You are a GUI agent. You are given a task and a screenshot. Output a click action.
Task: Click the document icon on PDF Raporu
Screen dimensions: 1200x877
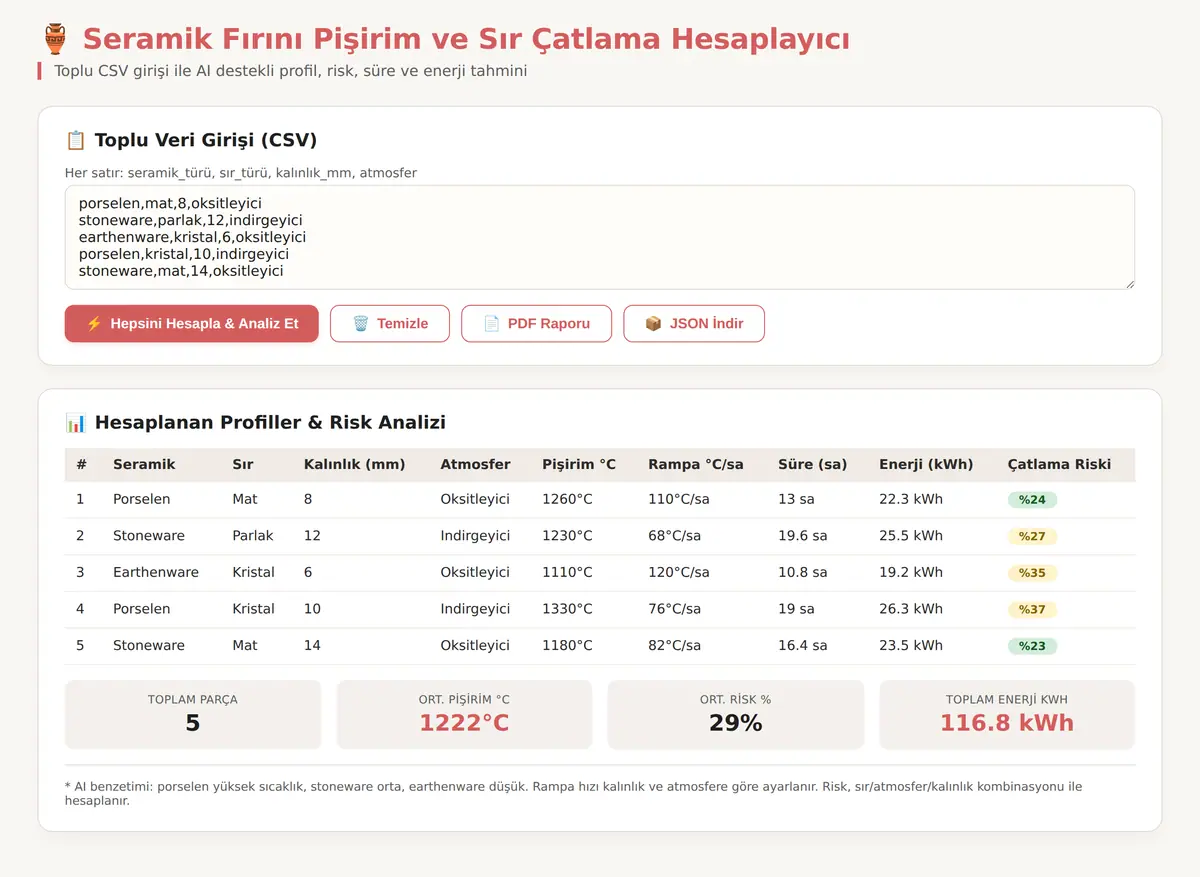point(492,324)
